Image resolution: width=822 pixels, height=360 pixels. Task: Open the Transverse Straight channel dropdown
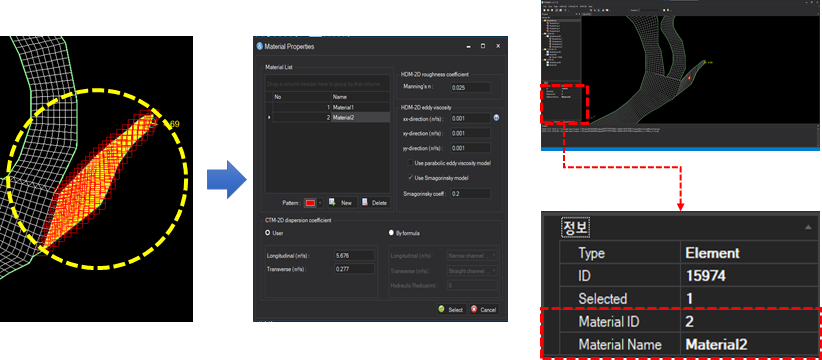pyautogui.click(x=472, y=271)
